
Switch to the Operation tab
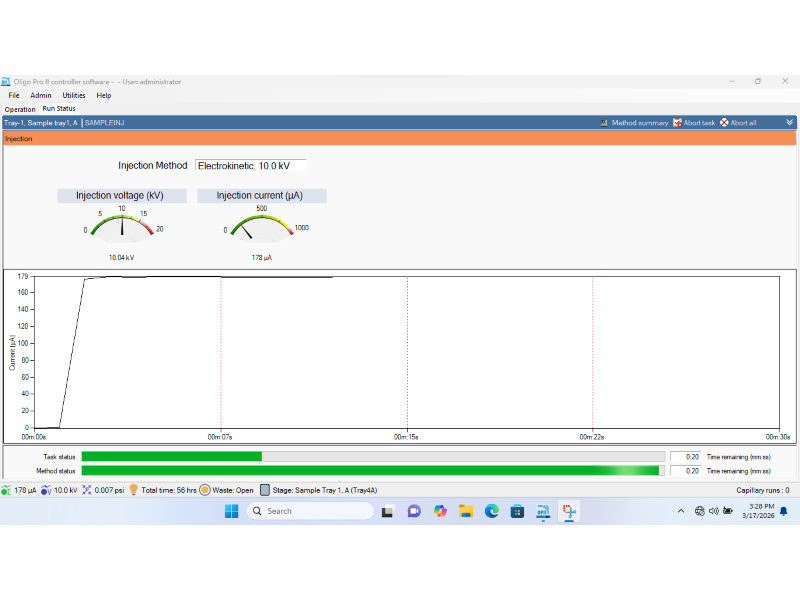(20, 109)
